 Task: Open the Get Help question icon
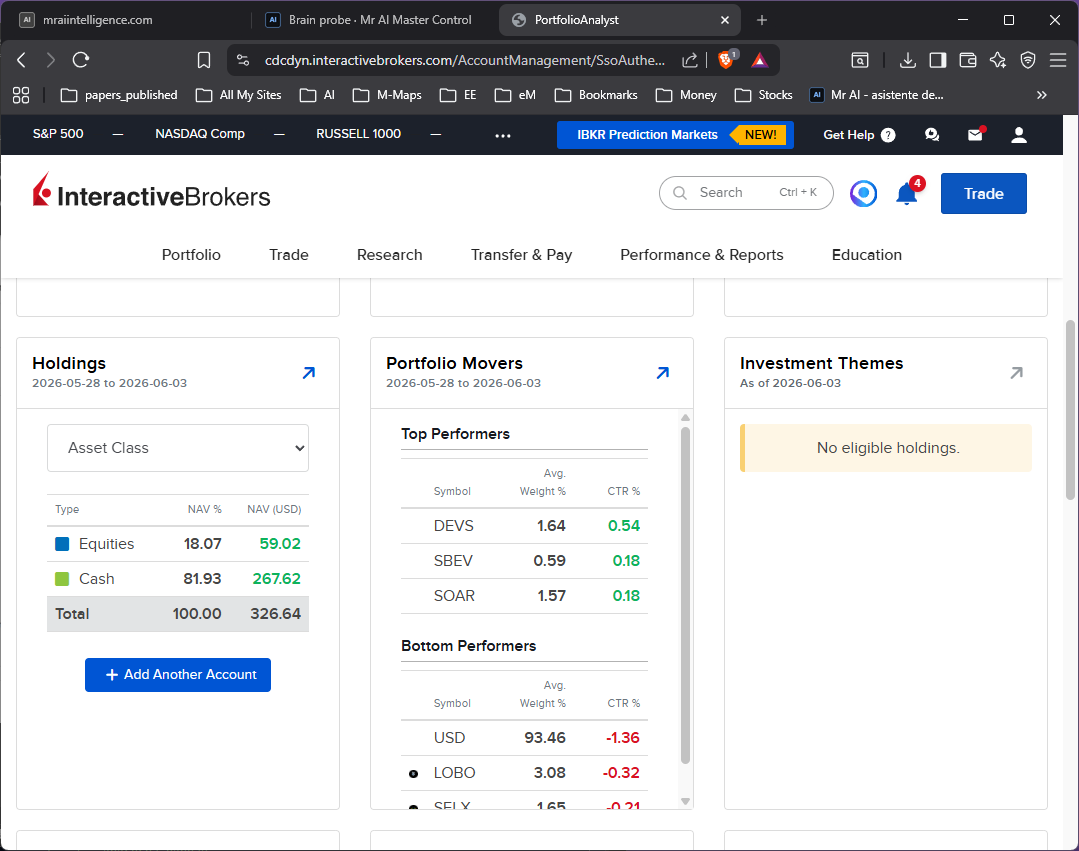pyautogui.click(x=888, y=135)
